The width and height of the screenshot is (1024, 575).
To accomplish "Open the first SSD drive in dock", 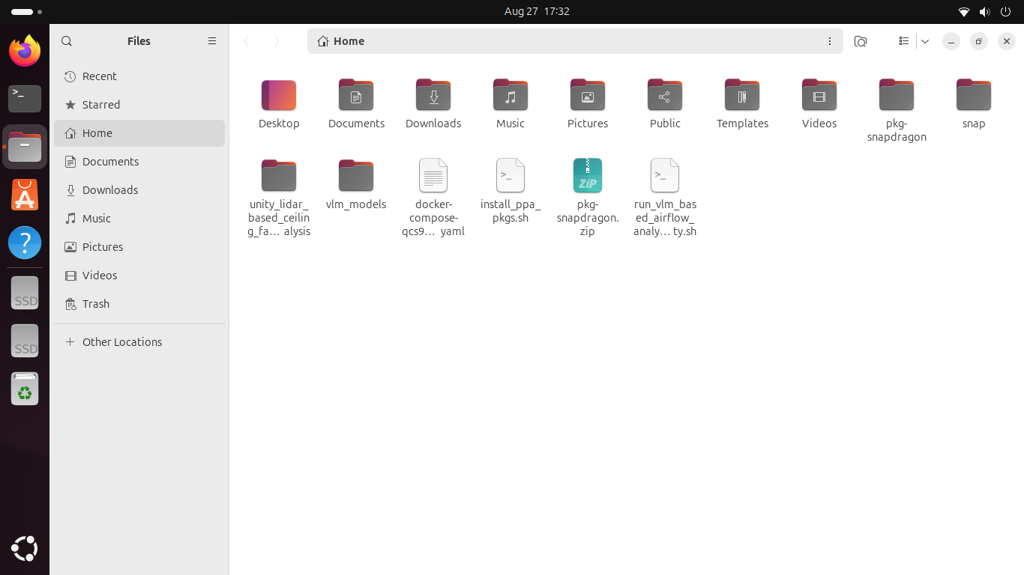I will point(25,293).
